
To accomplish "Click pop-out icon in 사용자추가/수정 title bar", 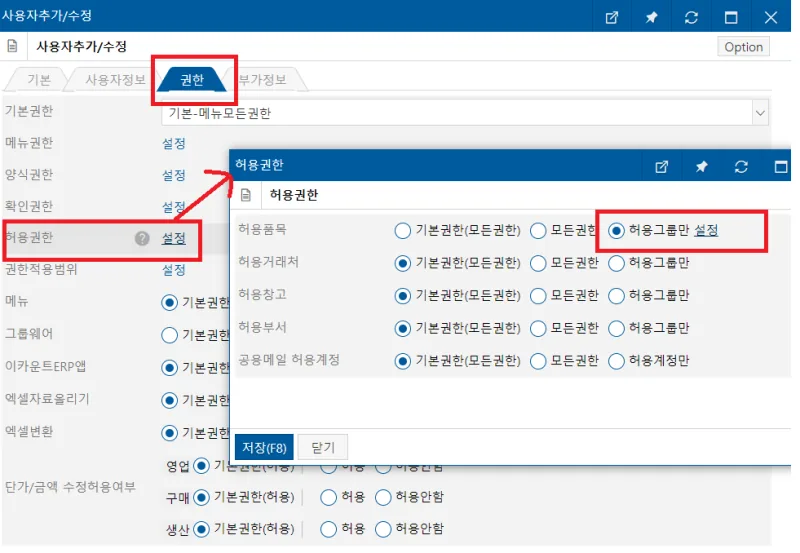I will tap(611, 17).
